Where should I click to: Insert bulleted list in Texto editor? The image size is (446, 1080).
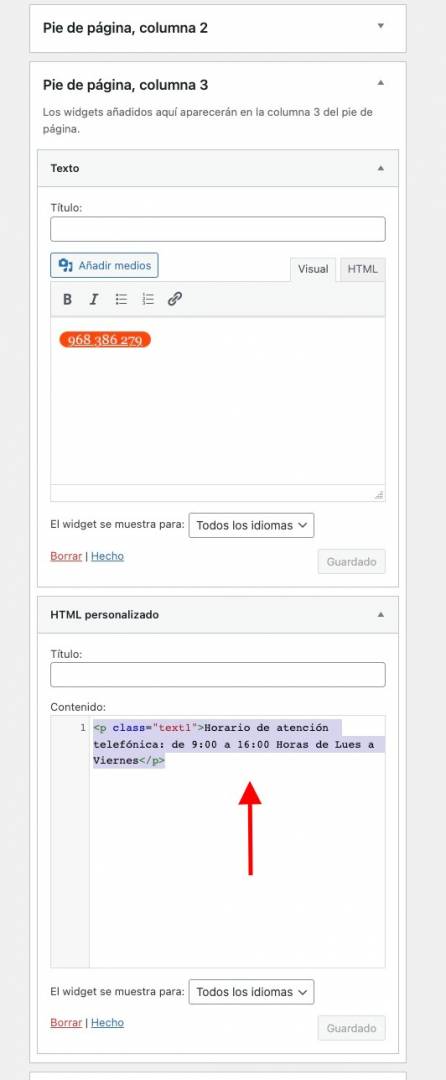121,299
